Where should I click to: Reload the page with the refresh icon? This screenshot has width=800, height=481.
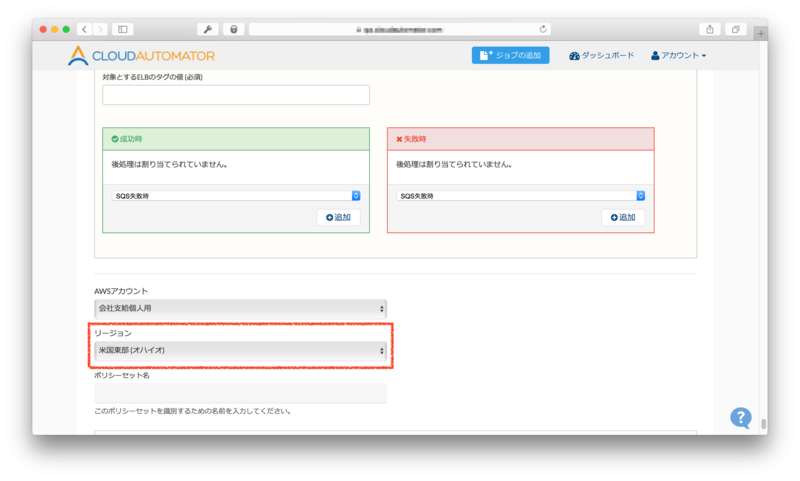pos(543,29)
